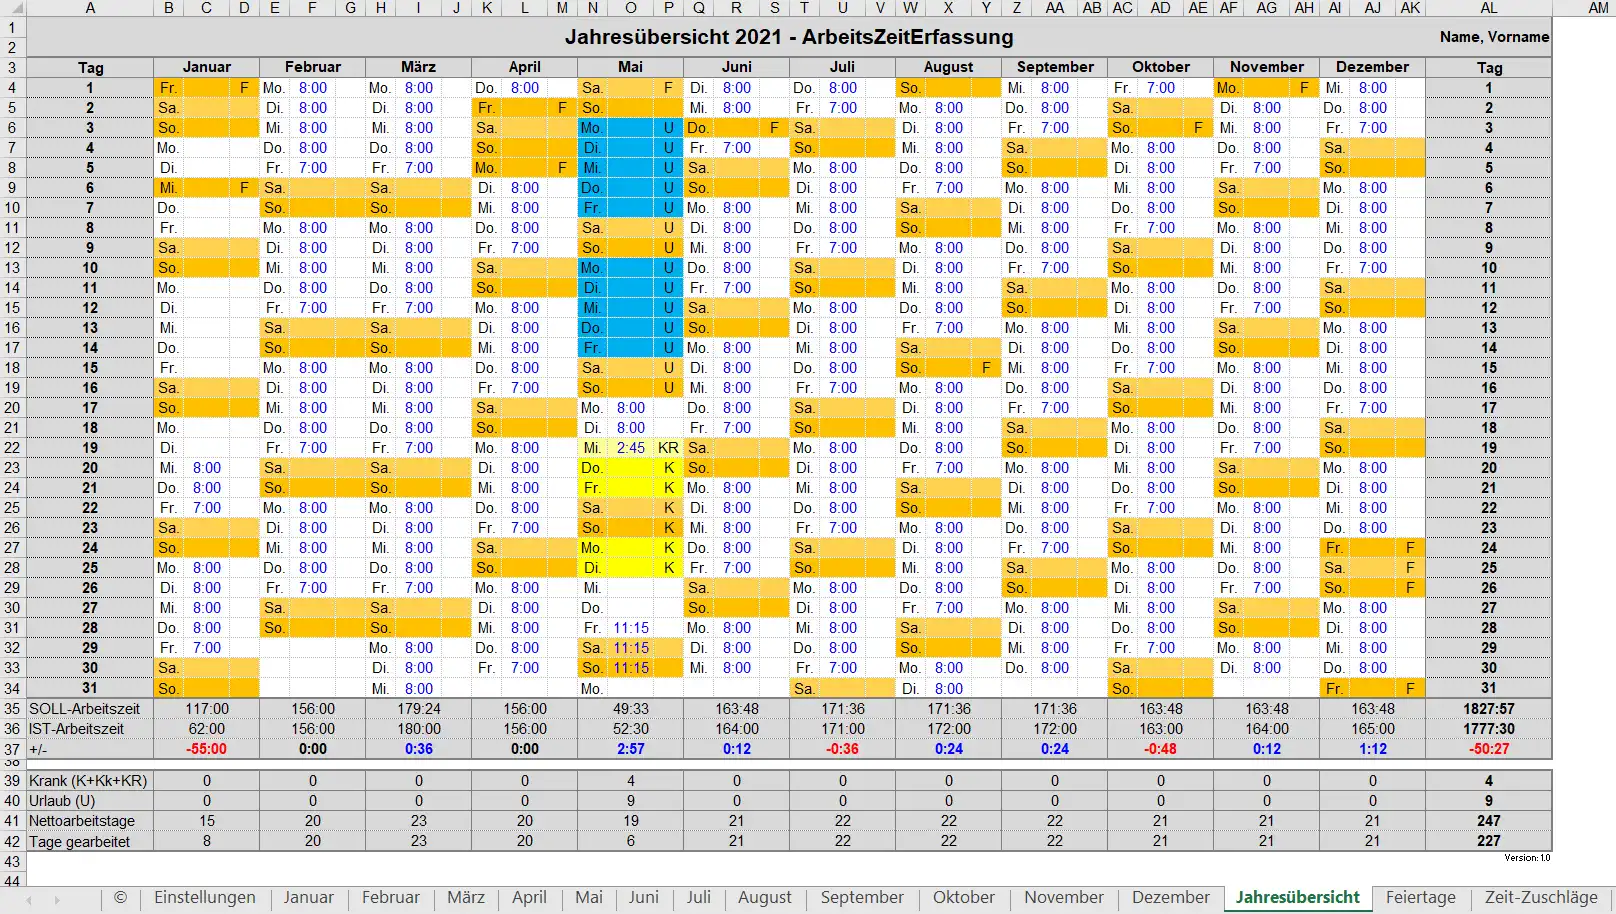1616x914 pixels.
Task: Select the yearly total '1777:30' cell
Action: click(1489, 729)
